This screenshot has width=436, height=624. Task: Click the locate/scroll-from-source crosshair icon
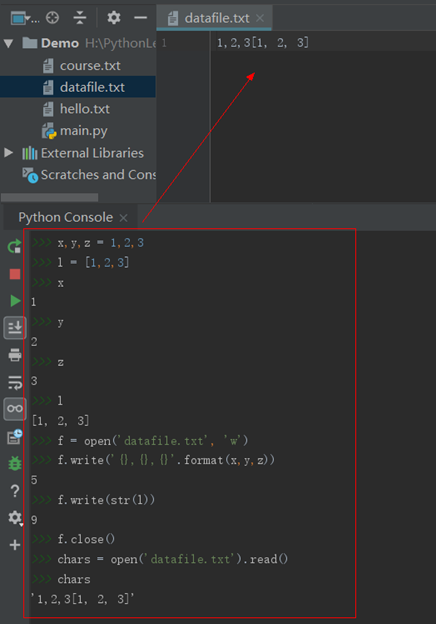pyautogui.click(x=53, y=18)
